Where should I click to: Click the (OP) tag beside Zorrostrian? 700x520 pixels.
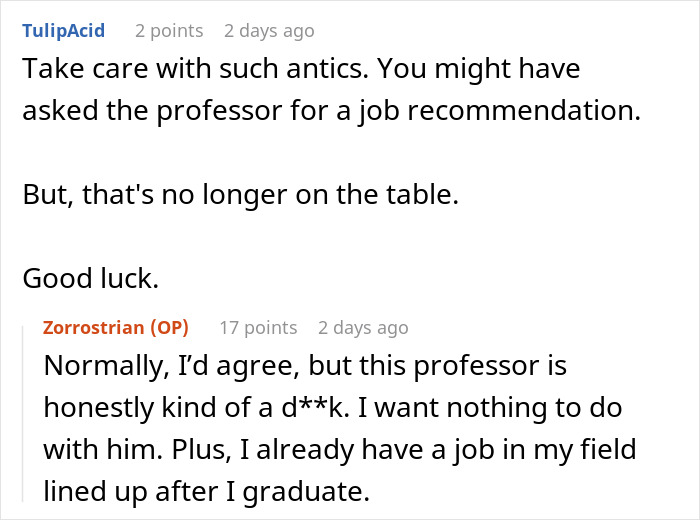(169, 328)
